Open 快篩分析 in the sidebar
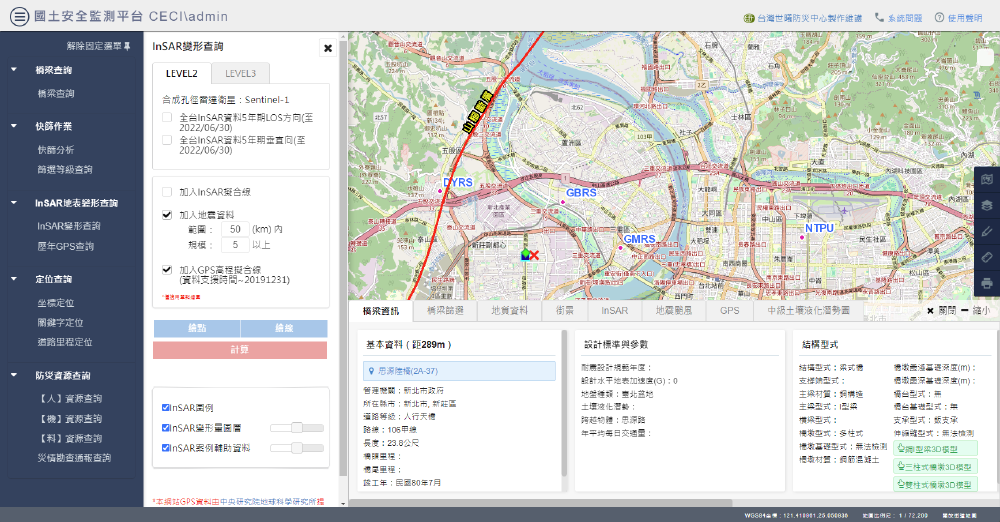This screenshot has width=1000, height=522. point(56,150)
